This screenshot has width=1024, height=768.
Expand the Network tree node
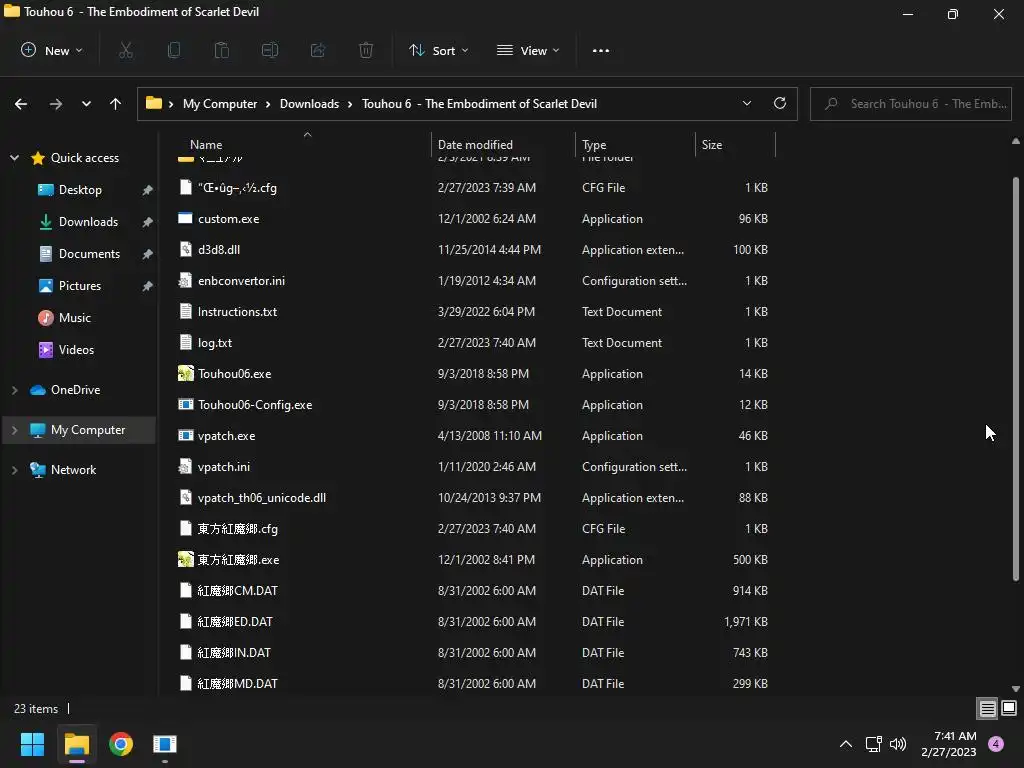click(x=14, y=470)
